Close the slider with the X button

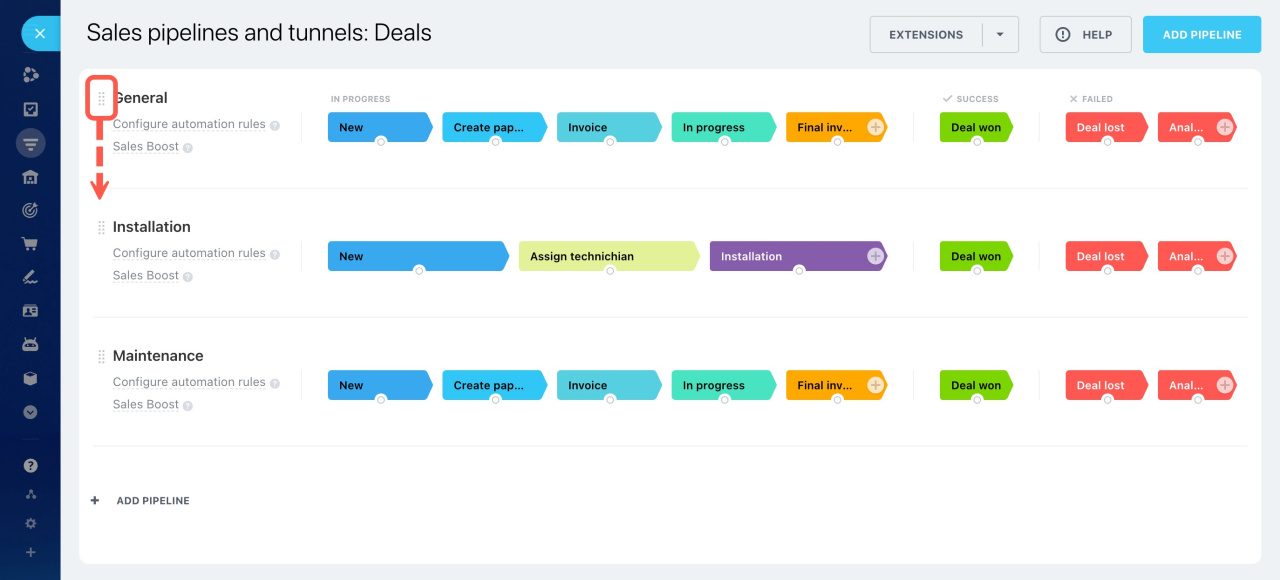[x=40, y=34]
